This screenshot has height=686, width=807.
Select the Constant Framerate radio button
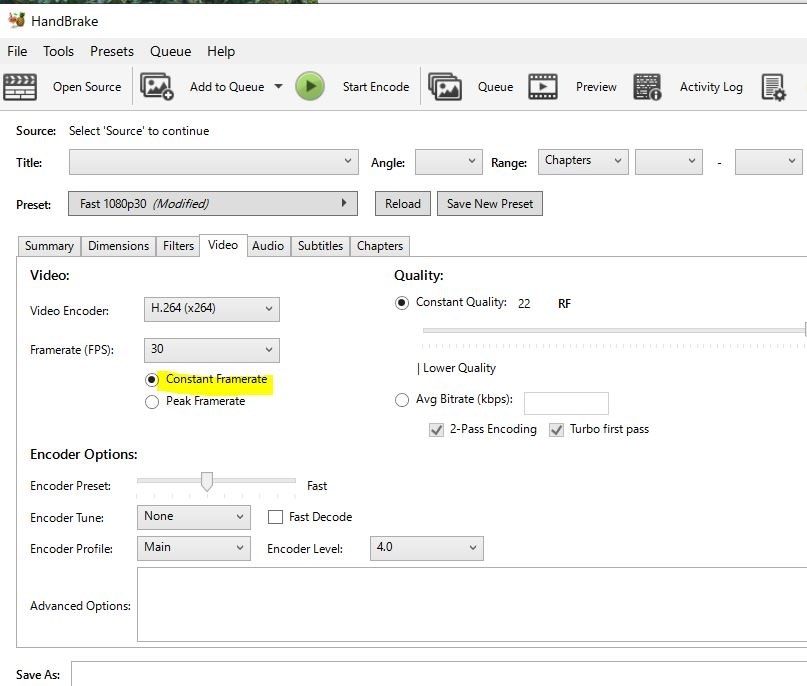[x=151, y=380]
